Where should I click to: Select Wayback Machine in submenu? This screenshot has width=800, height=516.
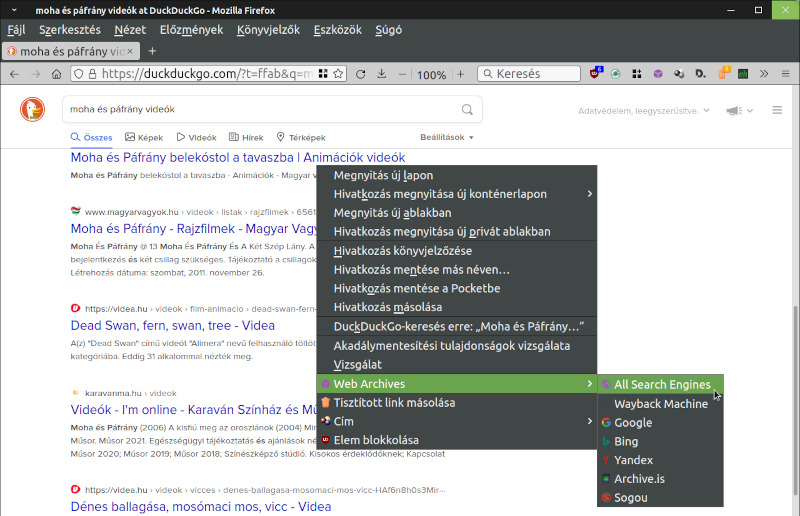660,404
